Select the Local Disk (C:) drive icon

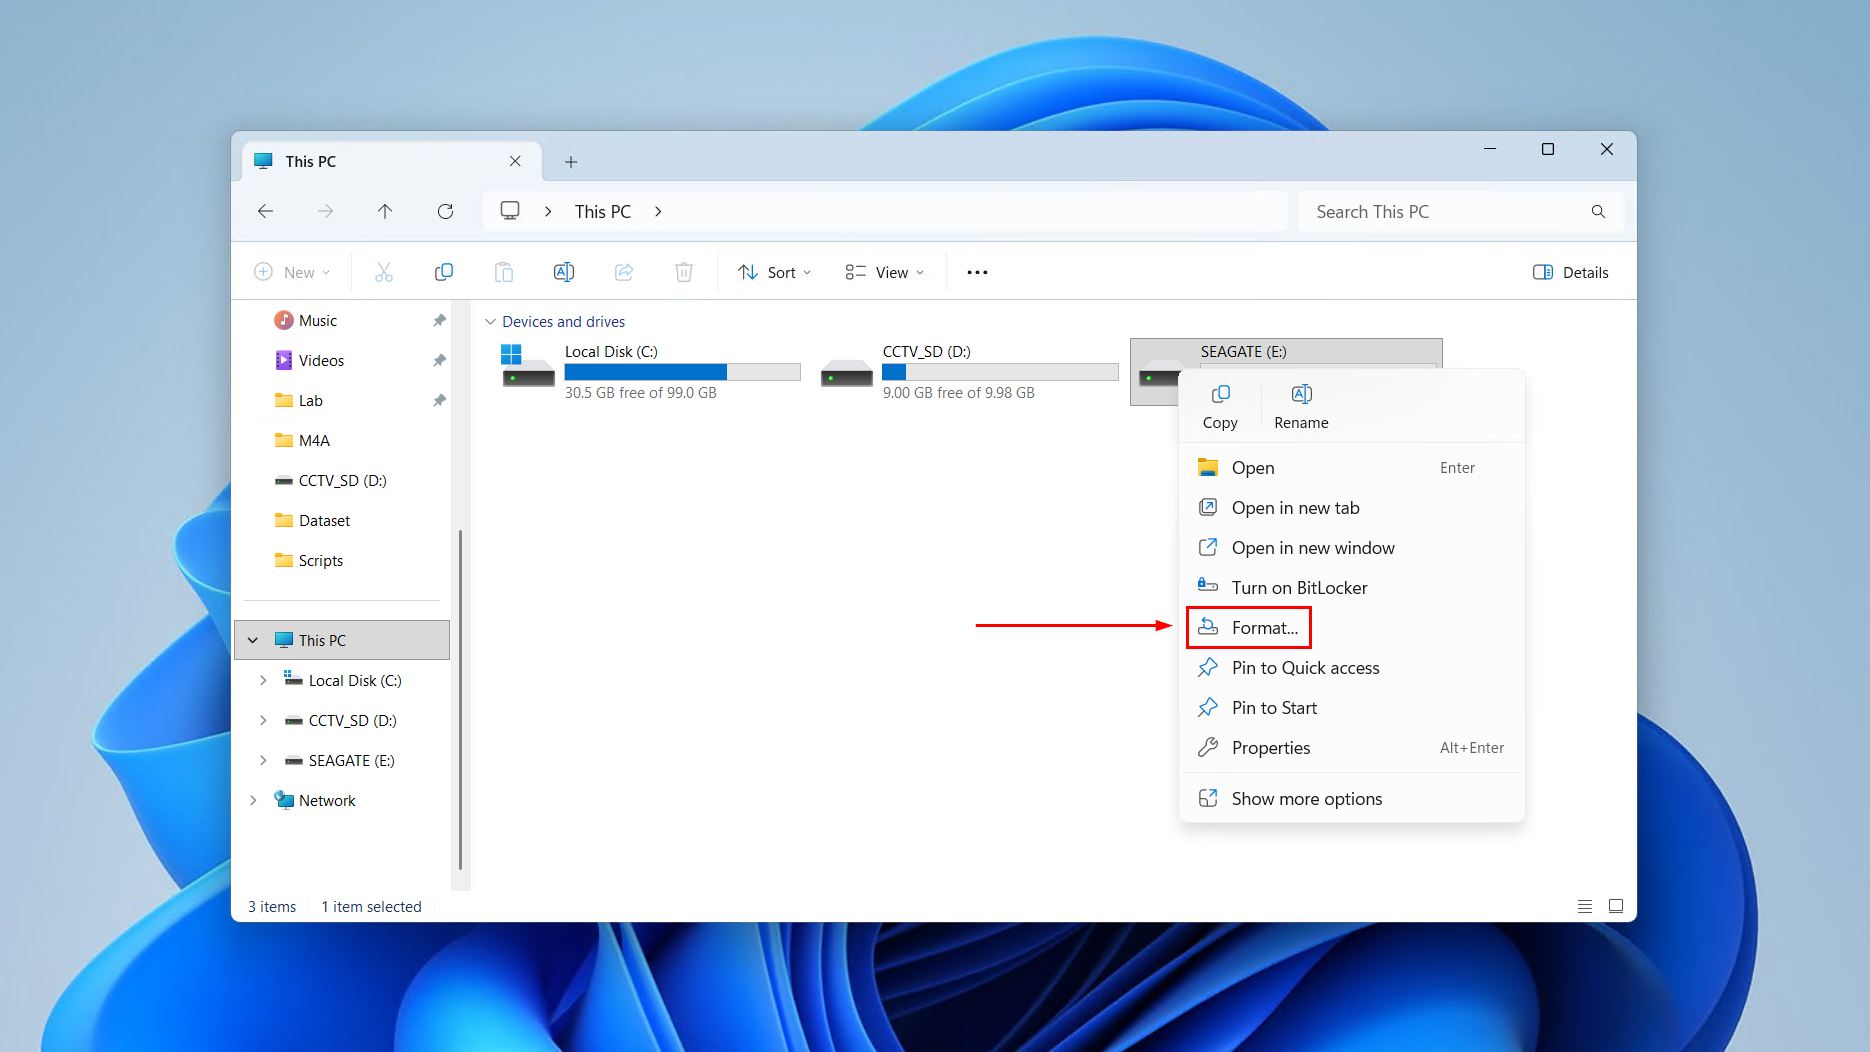pyautogui.click(x=528, y=367)
